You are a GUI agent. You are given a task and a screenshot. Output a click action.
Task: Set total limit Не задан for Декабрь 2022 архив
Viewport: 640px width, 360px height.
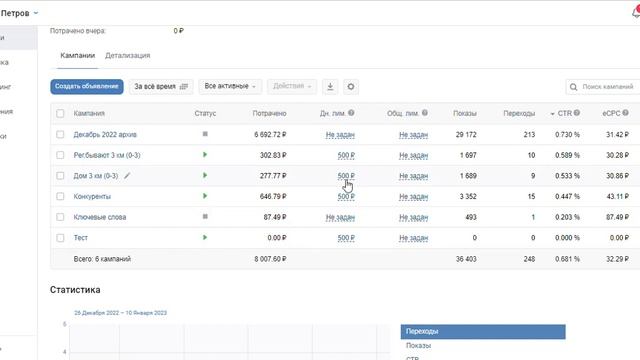(413, 135)
